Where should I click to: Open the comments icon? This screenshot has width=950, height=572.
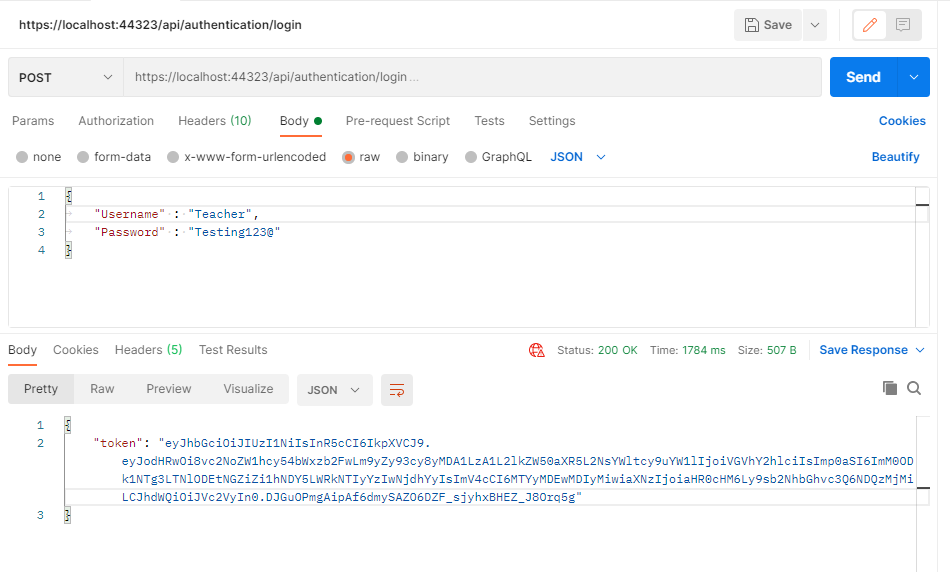coord(903,25)
